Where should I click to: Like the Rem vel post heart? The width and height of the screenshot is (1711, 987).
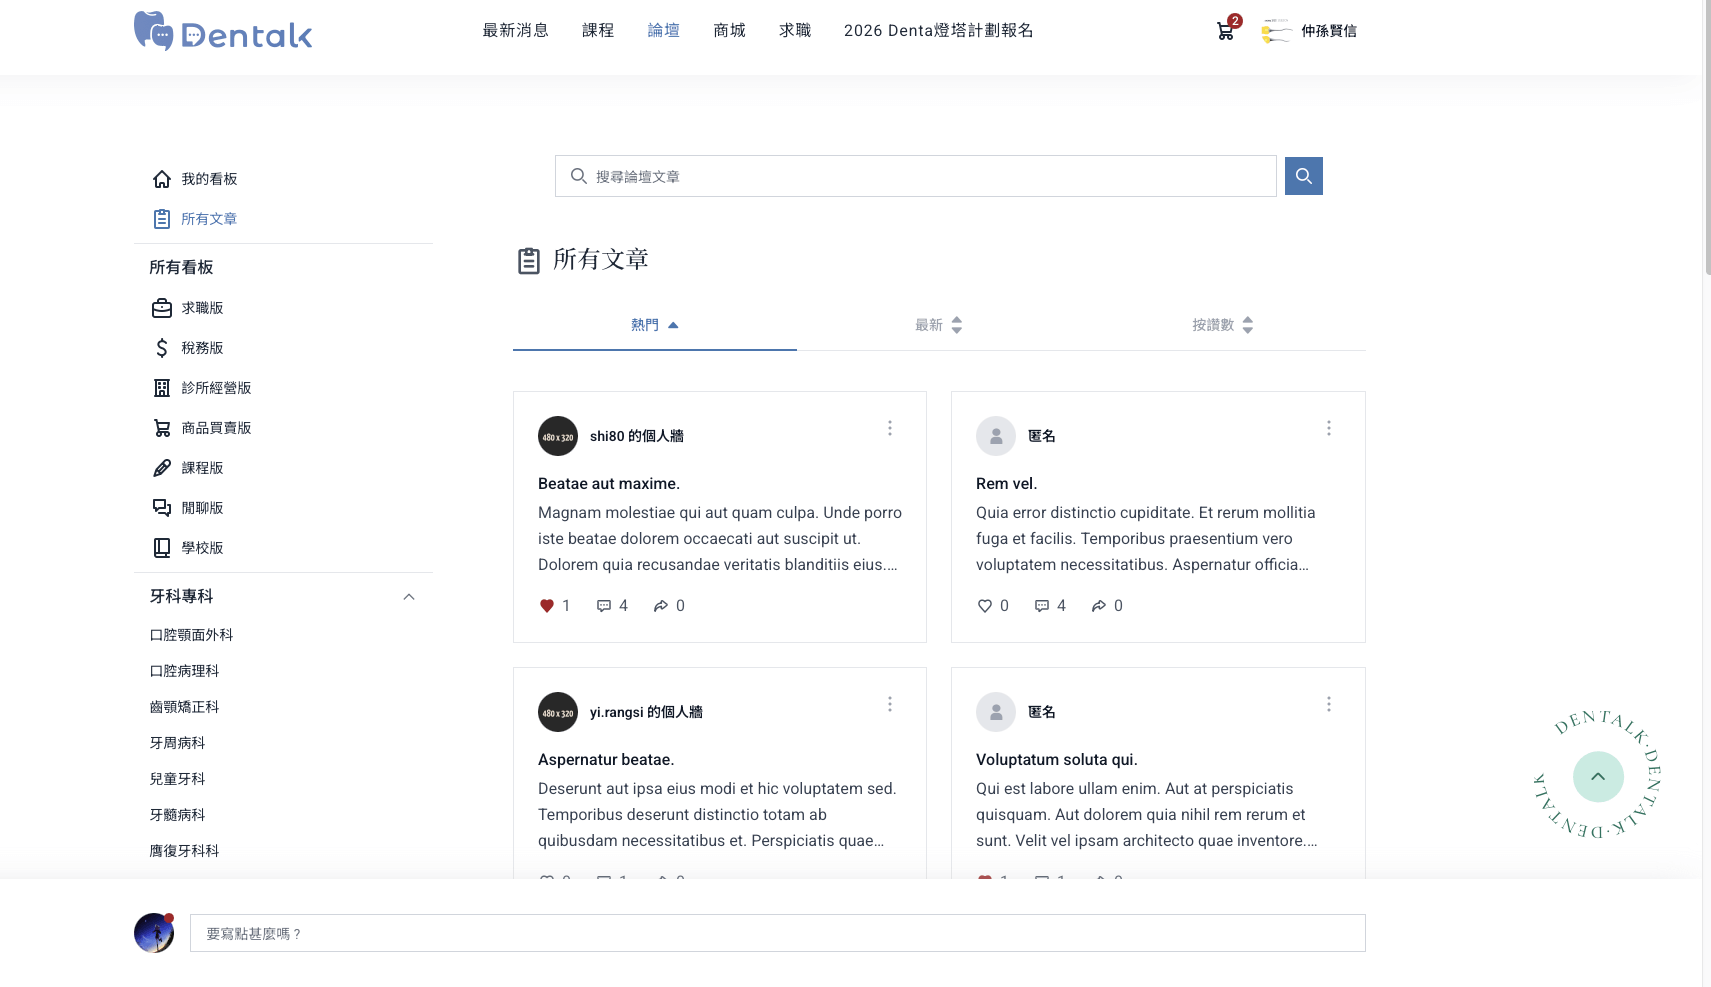pyautogui.click(x=985, y=606)
